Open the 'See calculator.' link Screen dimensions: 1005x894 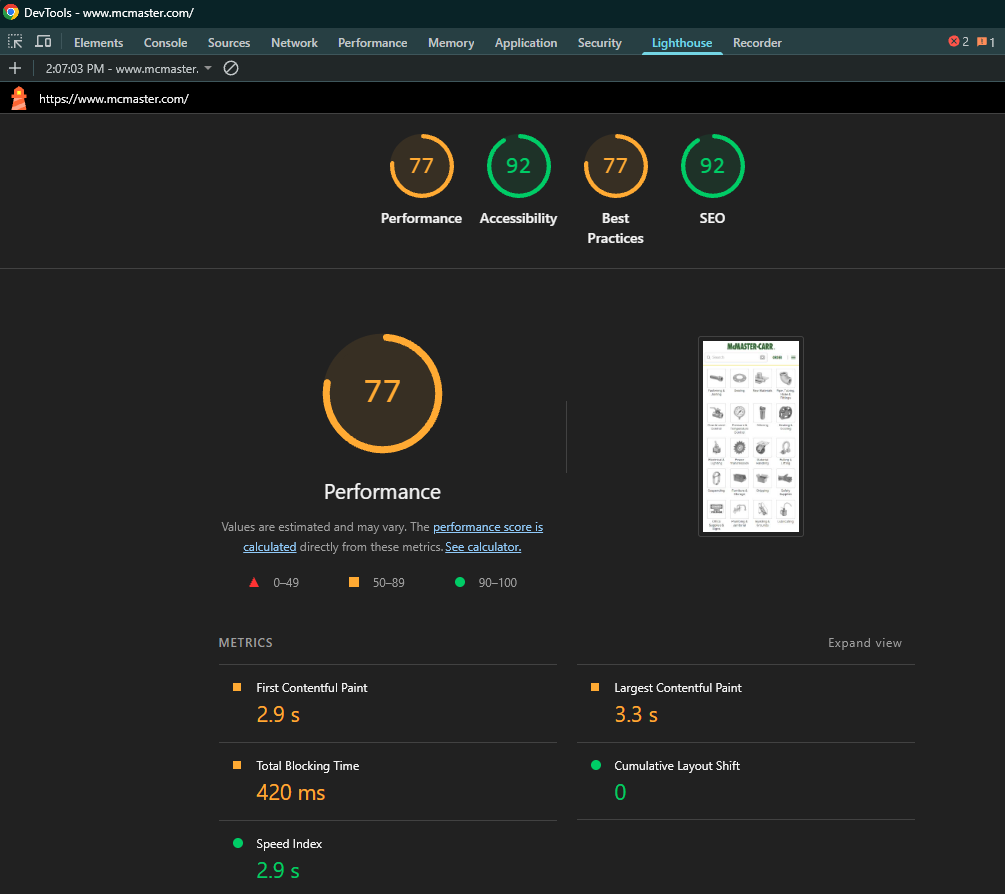point(483,547)
